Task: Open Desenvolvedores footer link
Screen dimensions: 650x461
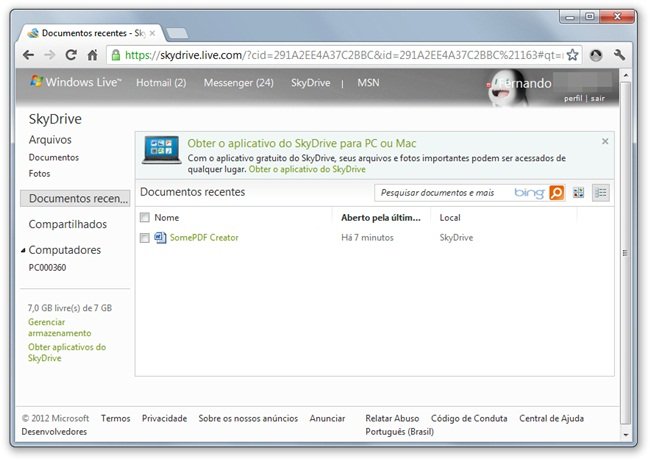Action: (54, 432)
